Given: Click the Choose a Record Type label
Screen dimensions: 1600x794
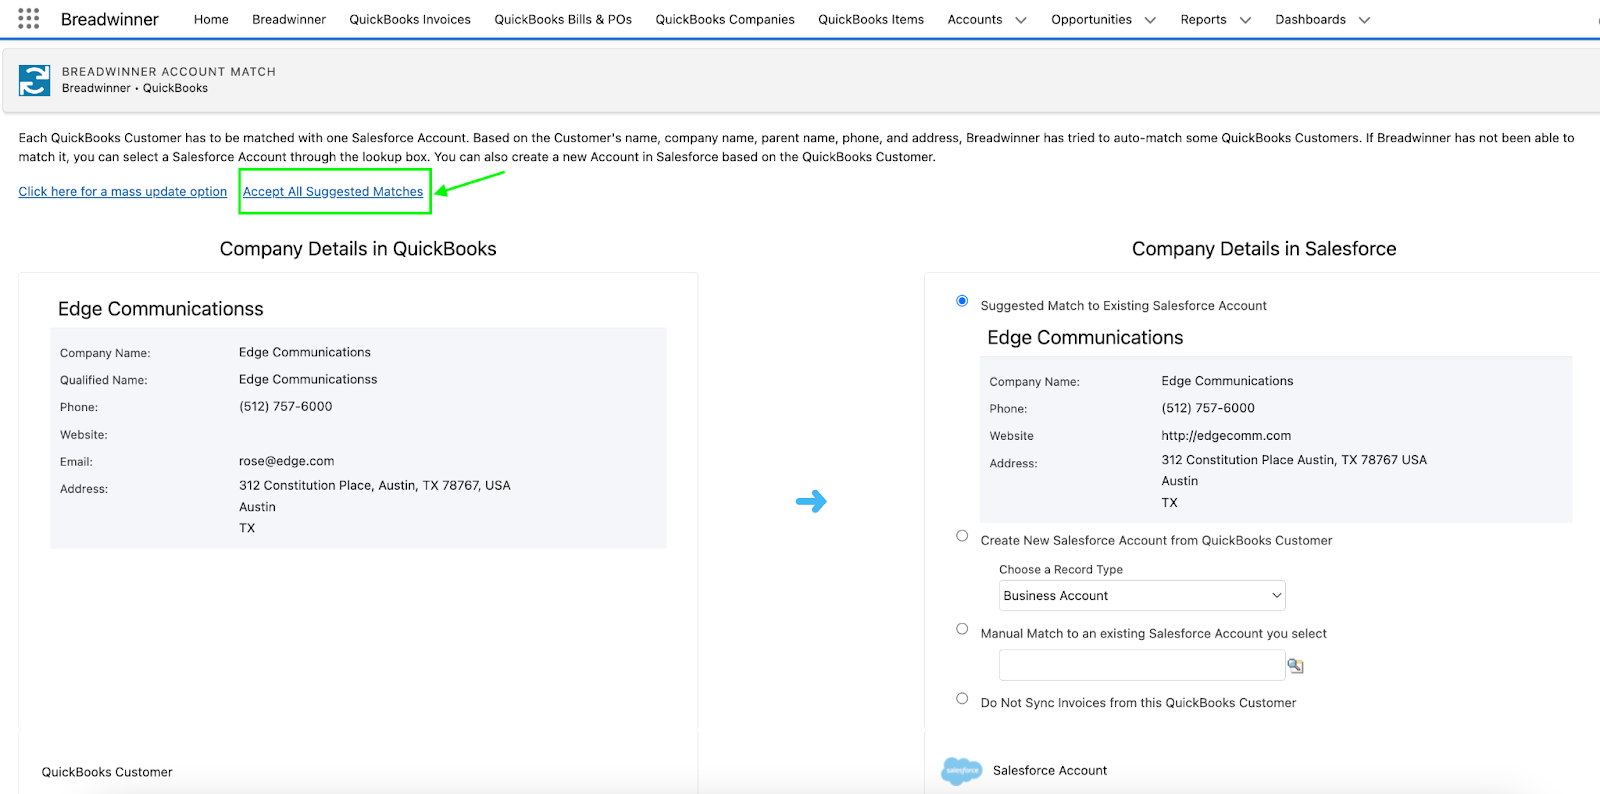Looking at the screenshot, I should [x=1061, y=570].
